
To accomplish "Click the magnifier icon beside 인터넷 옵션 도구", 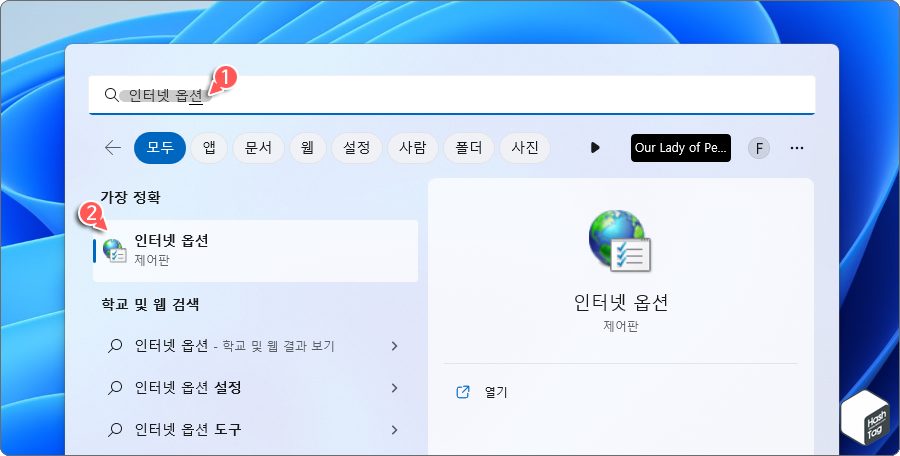I will pyautogui.click(x=115, y=429).
